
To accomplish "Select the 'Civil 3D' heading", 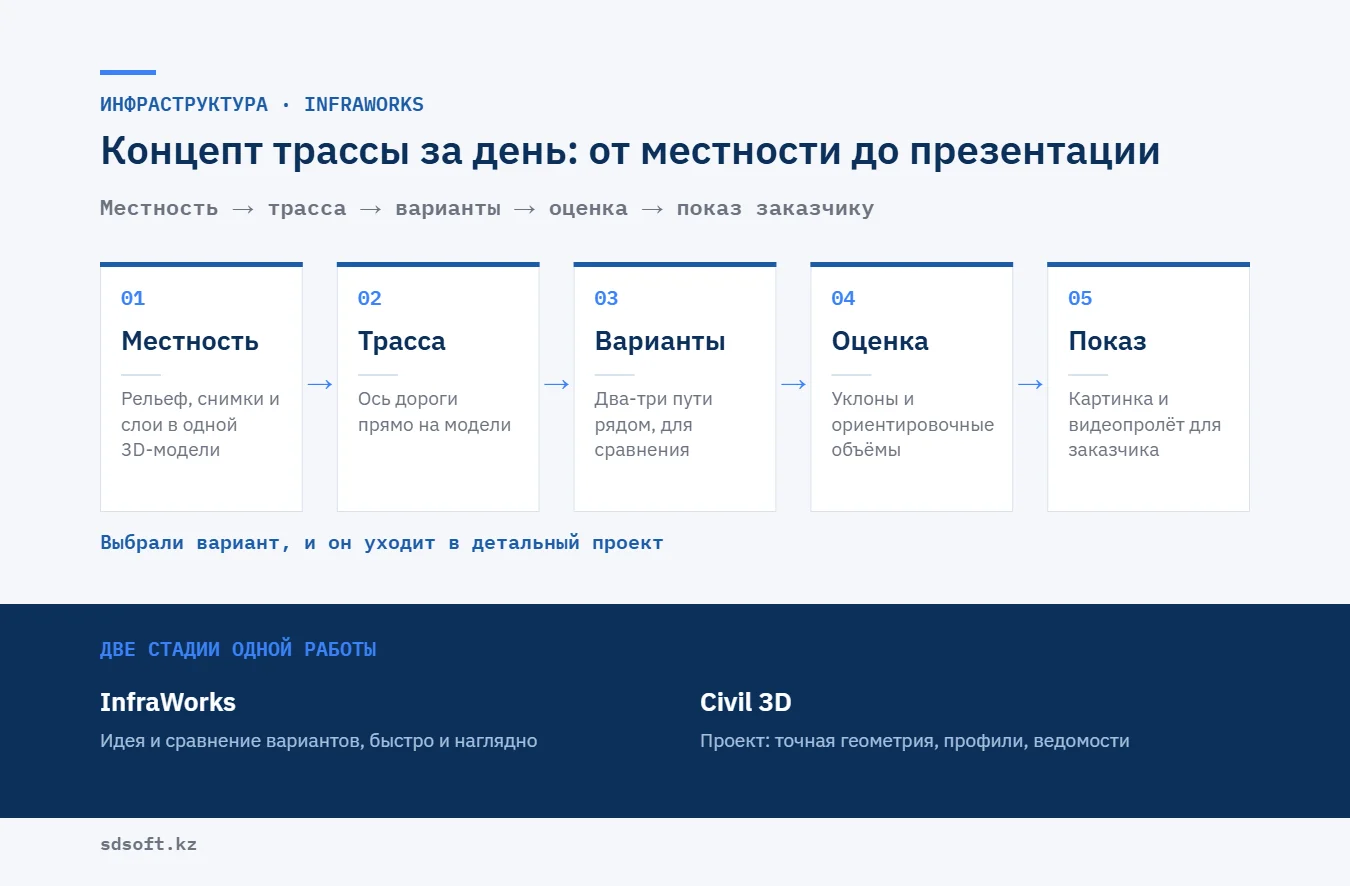I will pos(746,702).
